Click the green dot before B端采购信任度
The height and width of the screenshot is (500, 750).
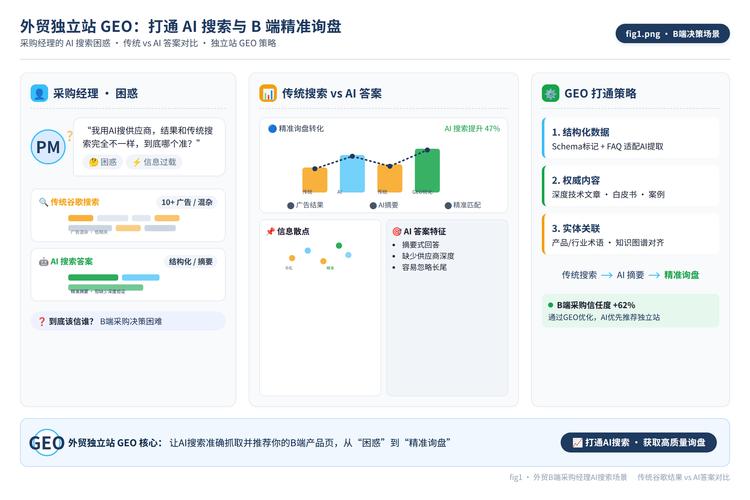click(551, 305)
